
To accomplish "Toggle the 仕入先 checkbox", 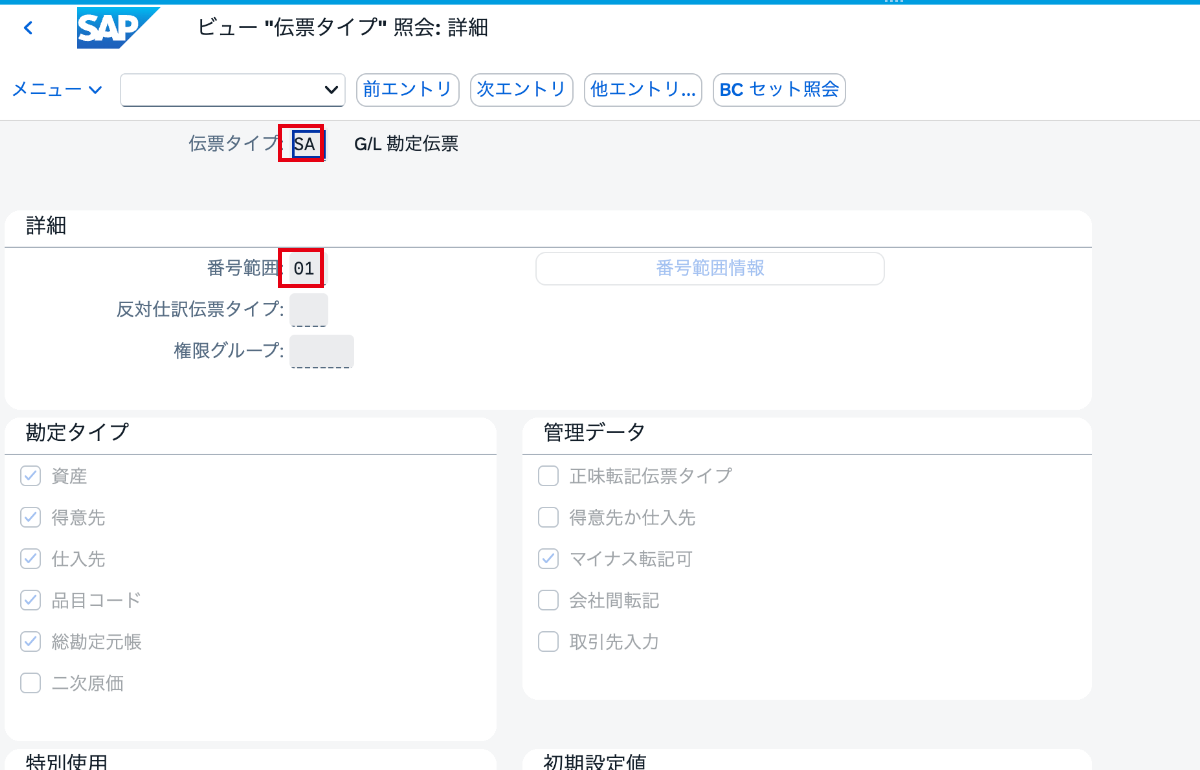I will (x=31, y=558).
